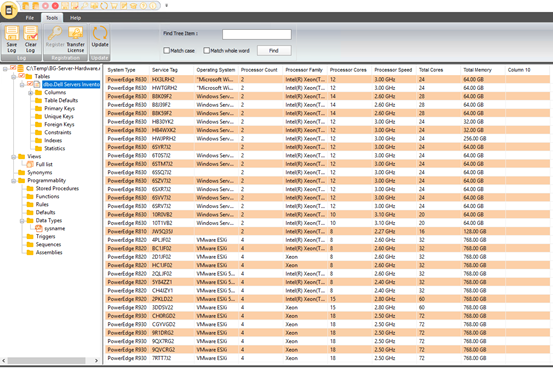Click the Stored Procedures folder icon

pyautogui.click(x=30, y=188)
